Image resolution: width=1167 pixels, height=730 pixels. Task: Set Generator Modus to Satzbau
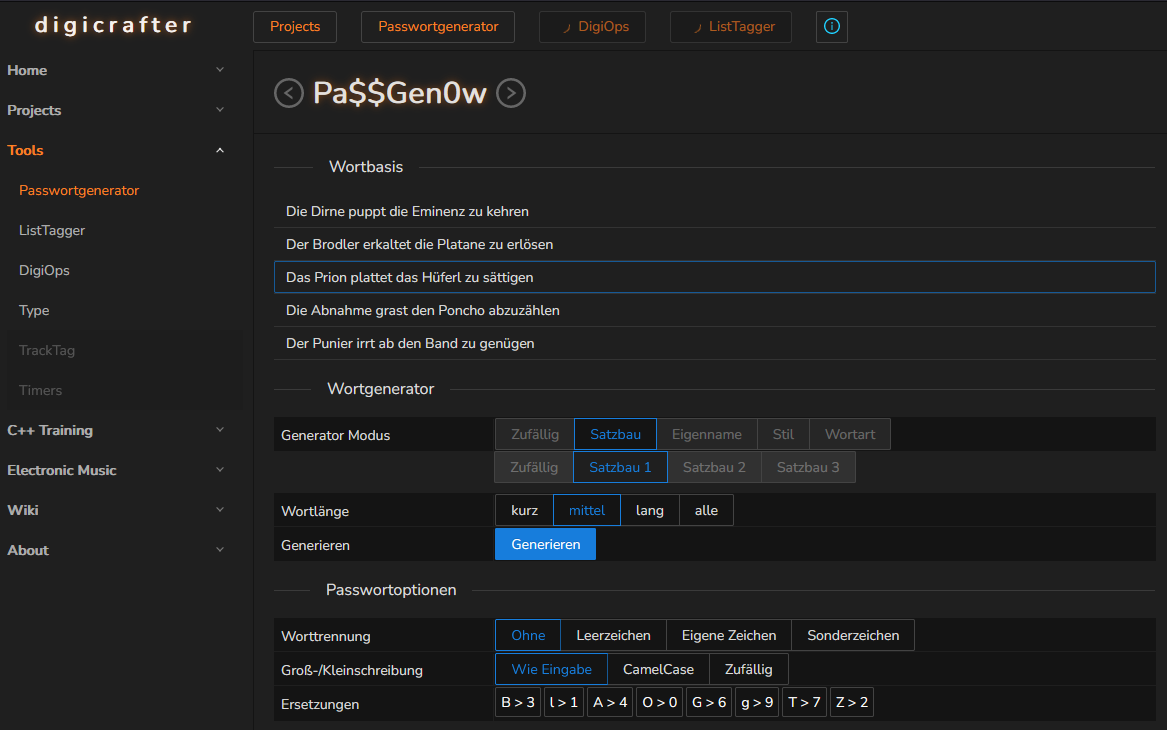point(616,435)
